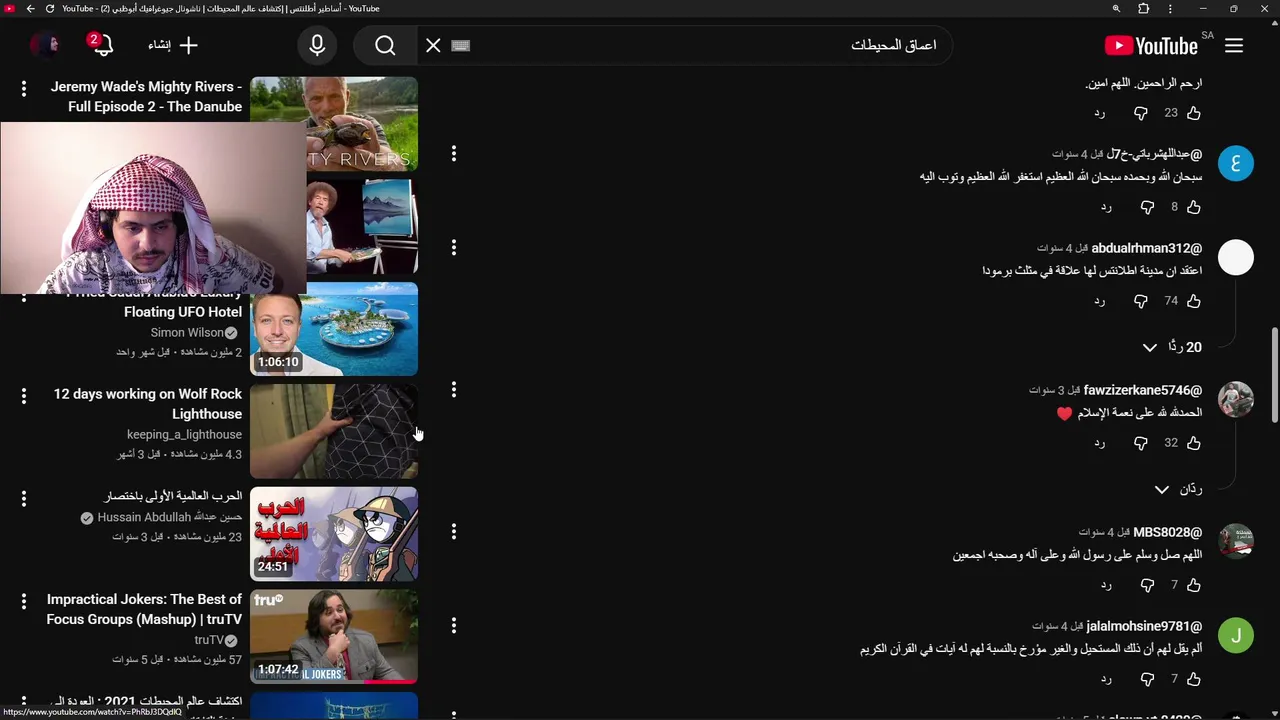
Task: Expand the ردّان replies under fawzizerkane5746
Action: 1177,489
